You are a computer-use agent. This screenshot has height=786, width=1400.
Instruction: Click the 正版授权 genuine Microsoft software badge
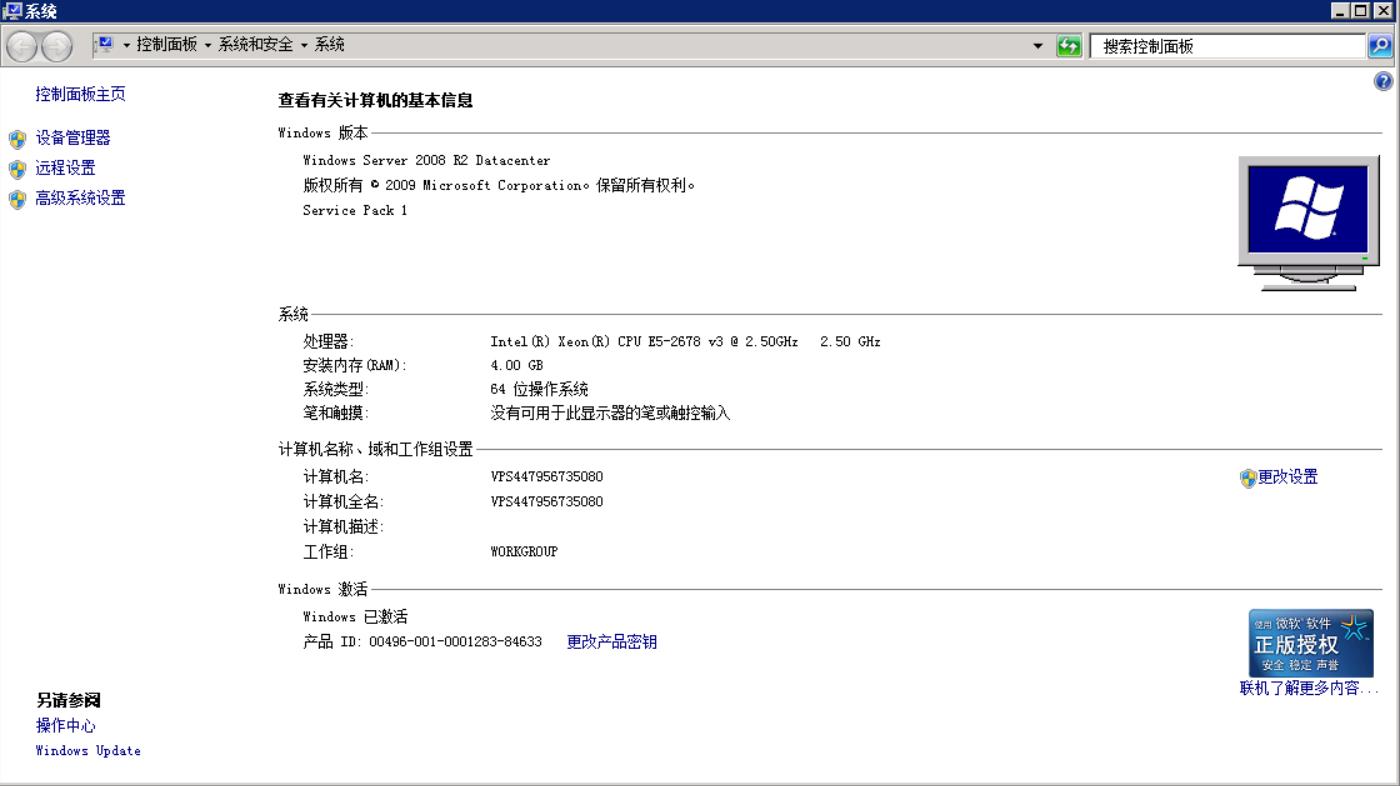coord(1310,643)
